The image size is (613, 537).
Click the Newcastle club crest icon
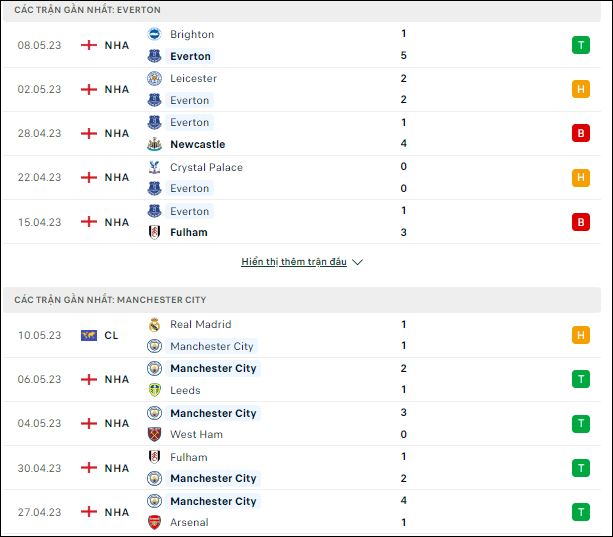click(154, 144)
